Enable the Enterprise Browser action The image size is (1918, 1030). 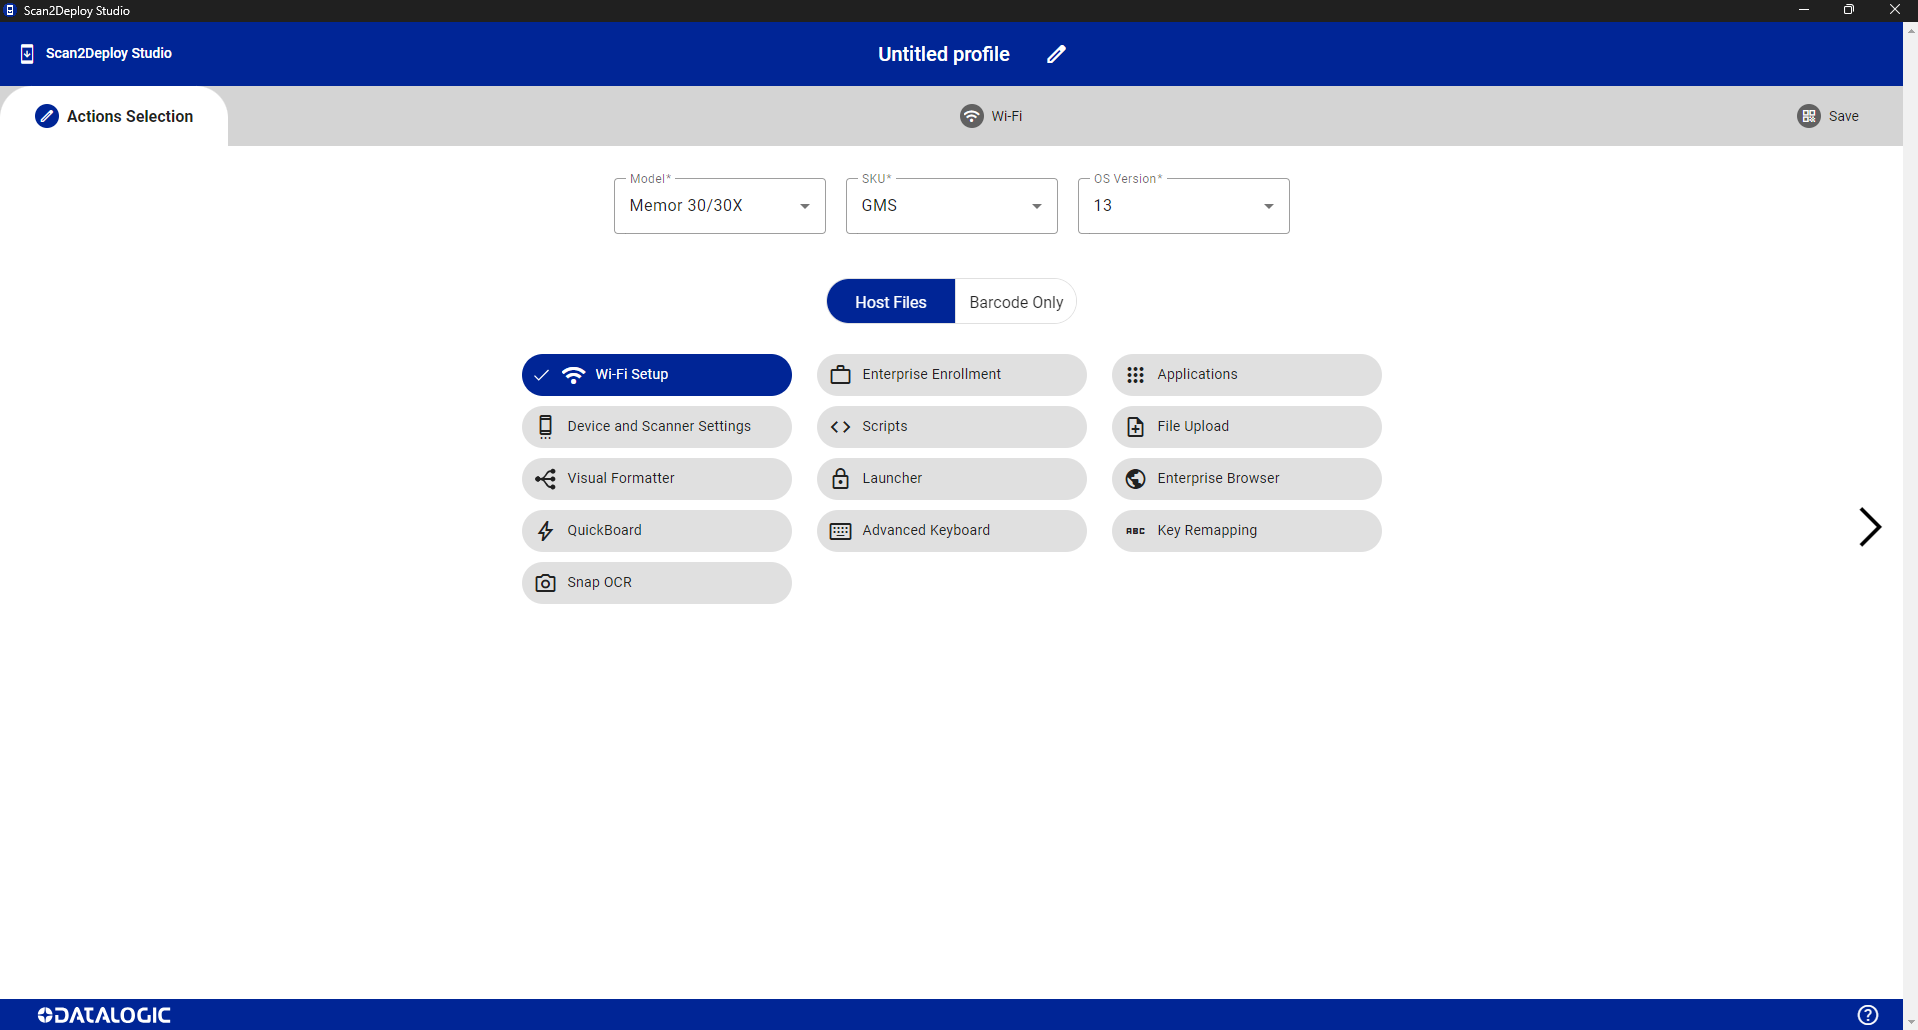1246,479
